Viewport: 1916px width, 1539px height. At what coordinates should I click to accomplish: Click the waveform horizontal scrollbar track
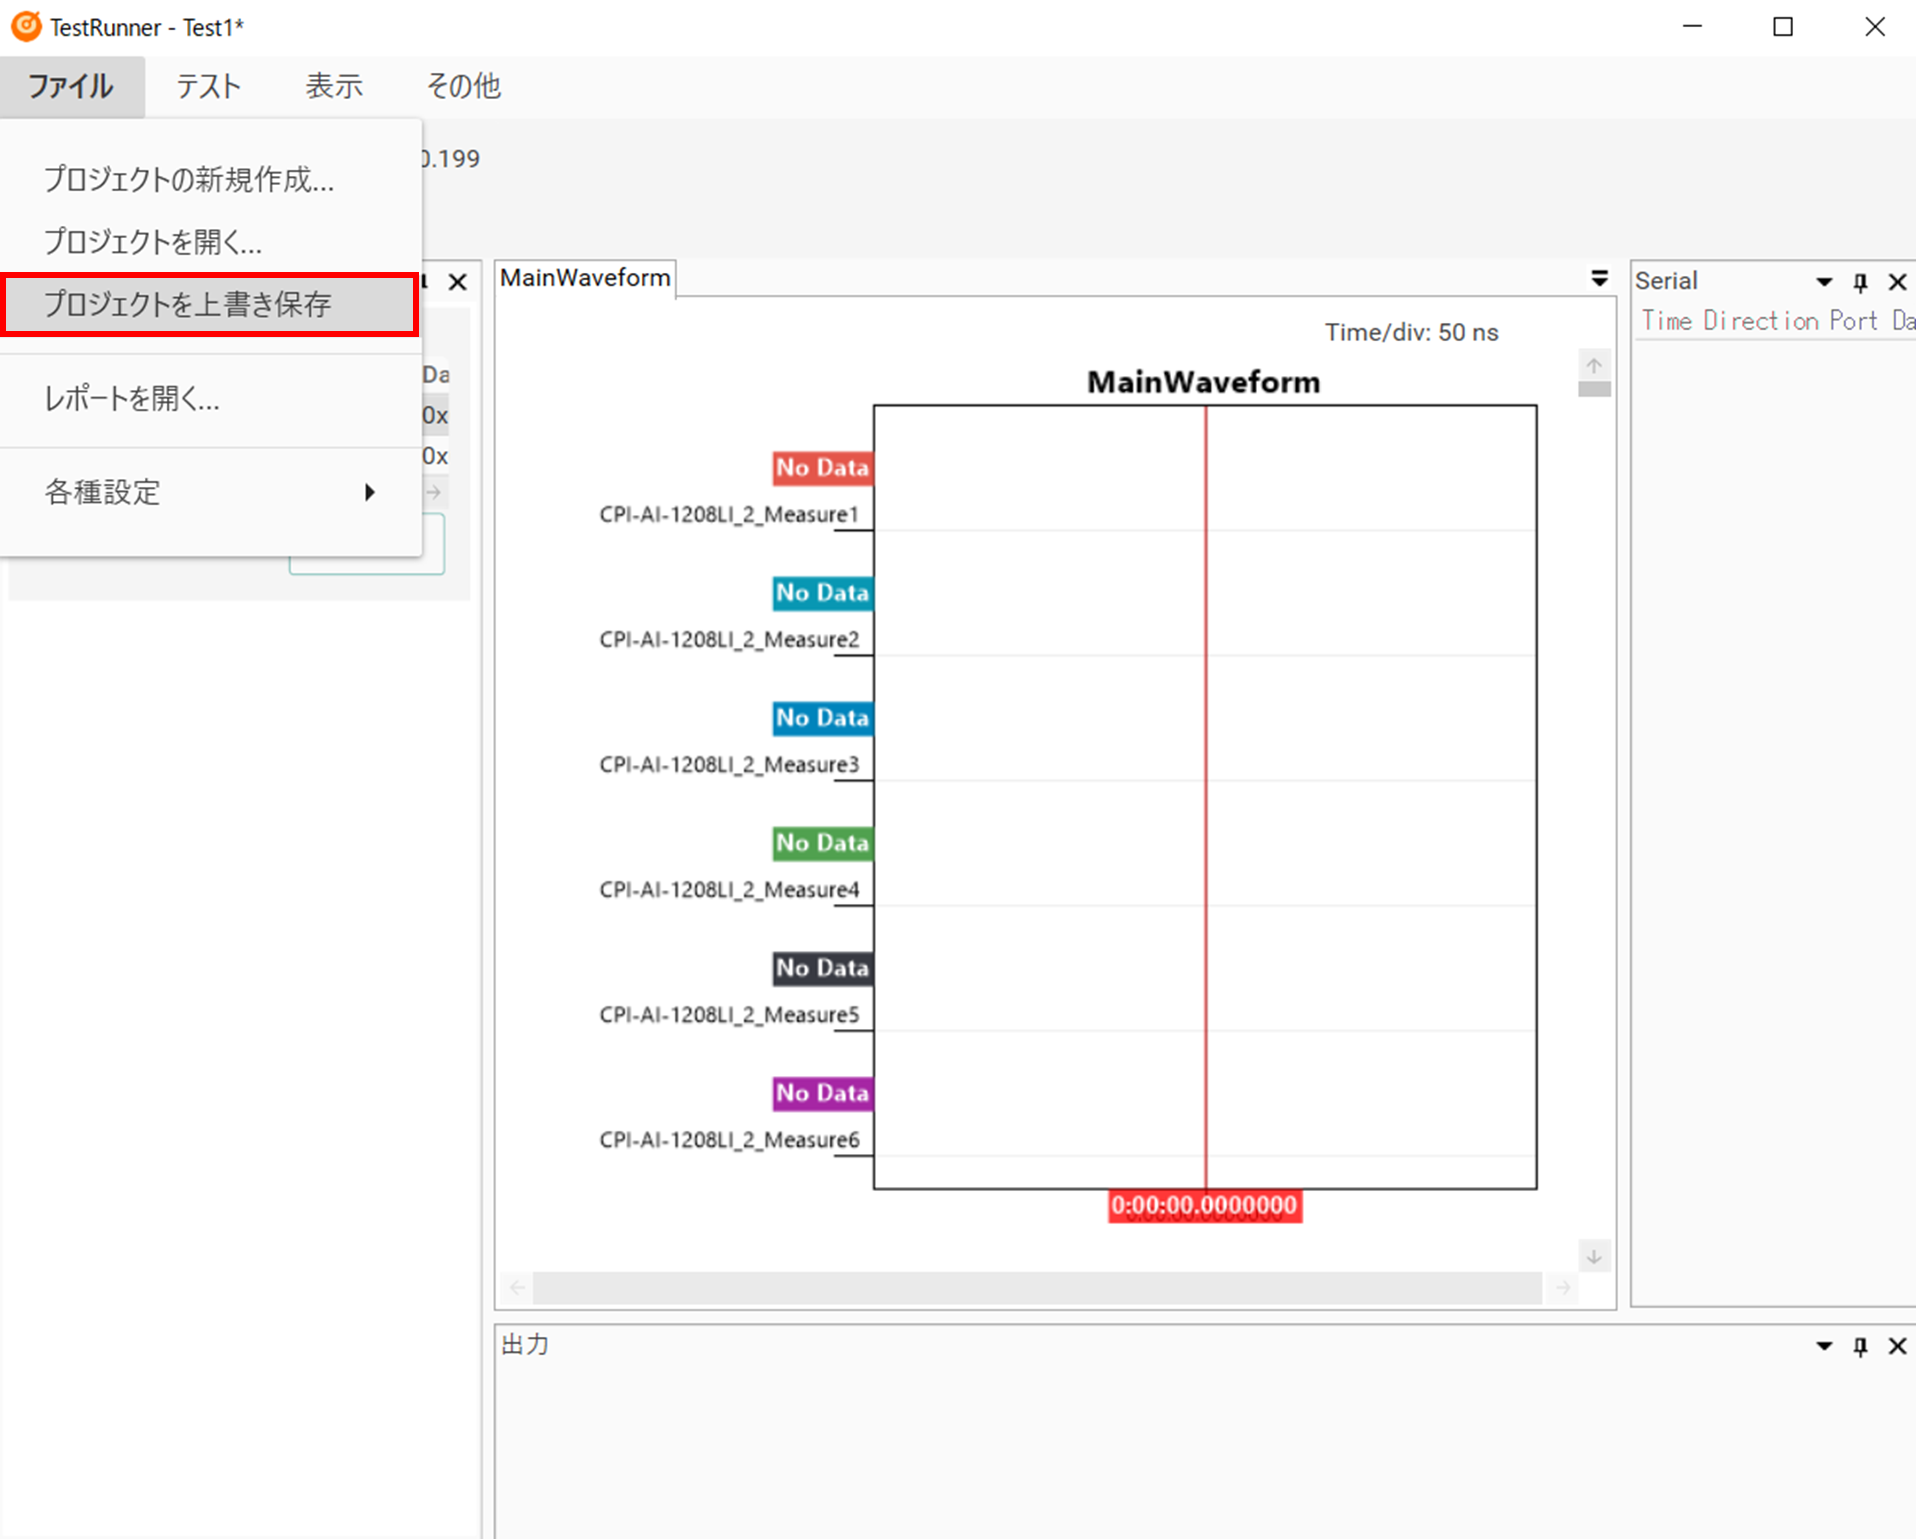click(x=1036, y=1288)
